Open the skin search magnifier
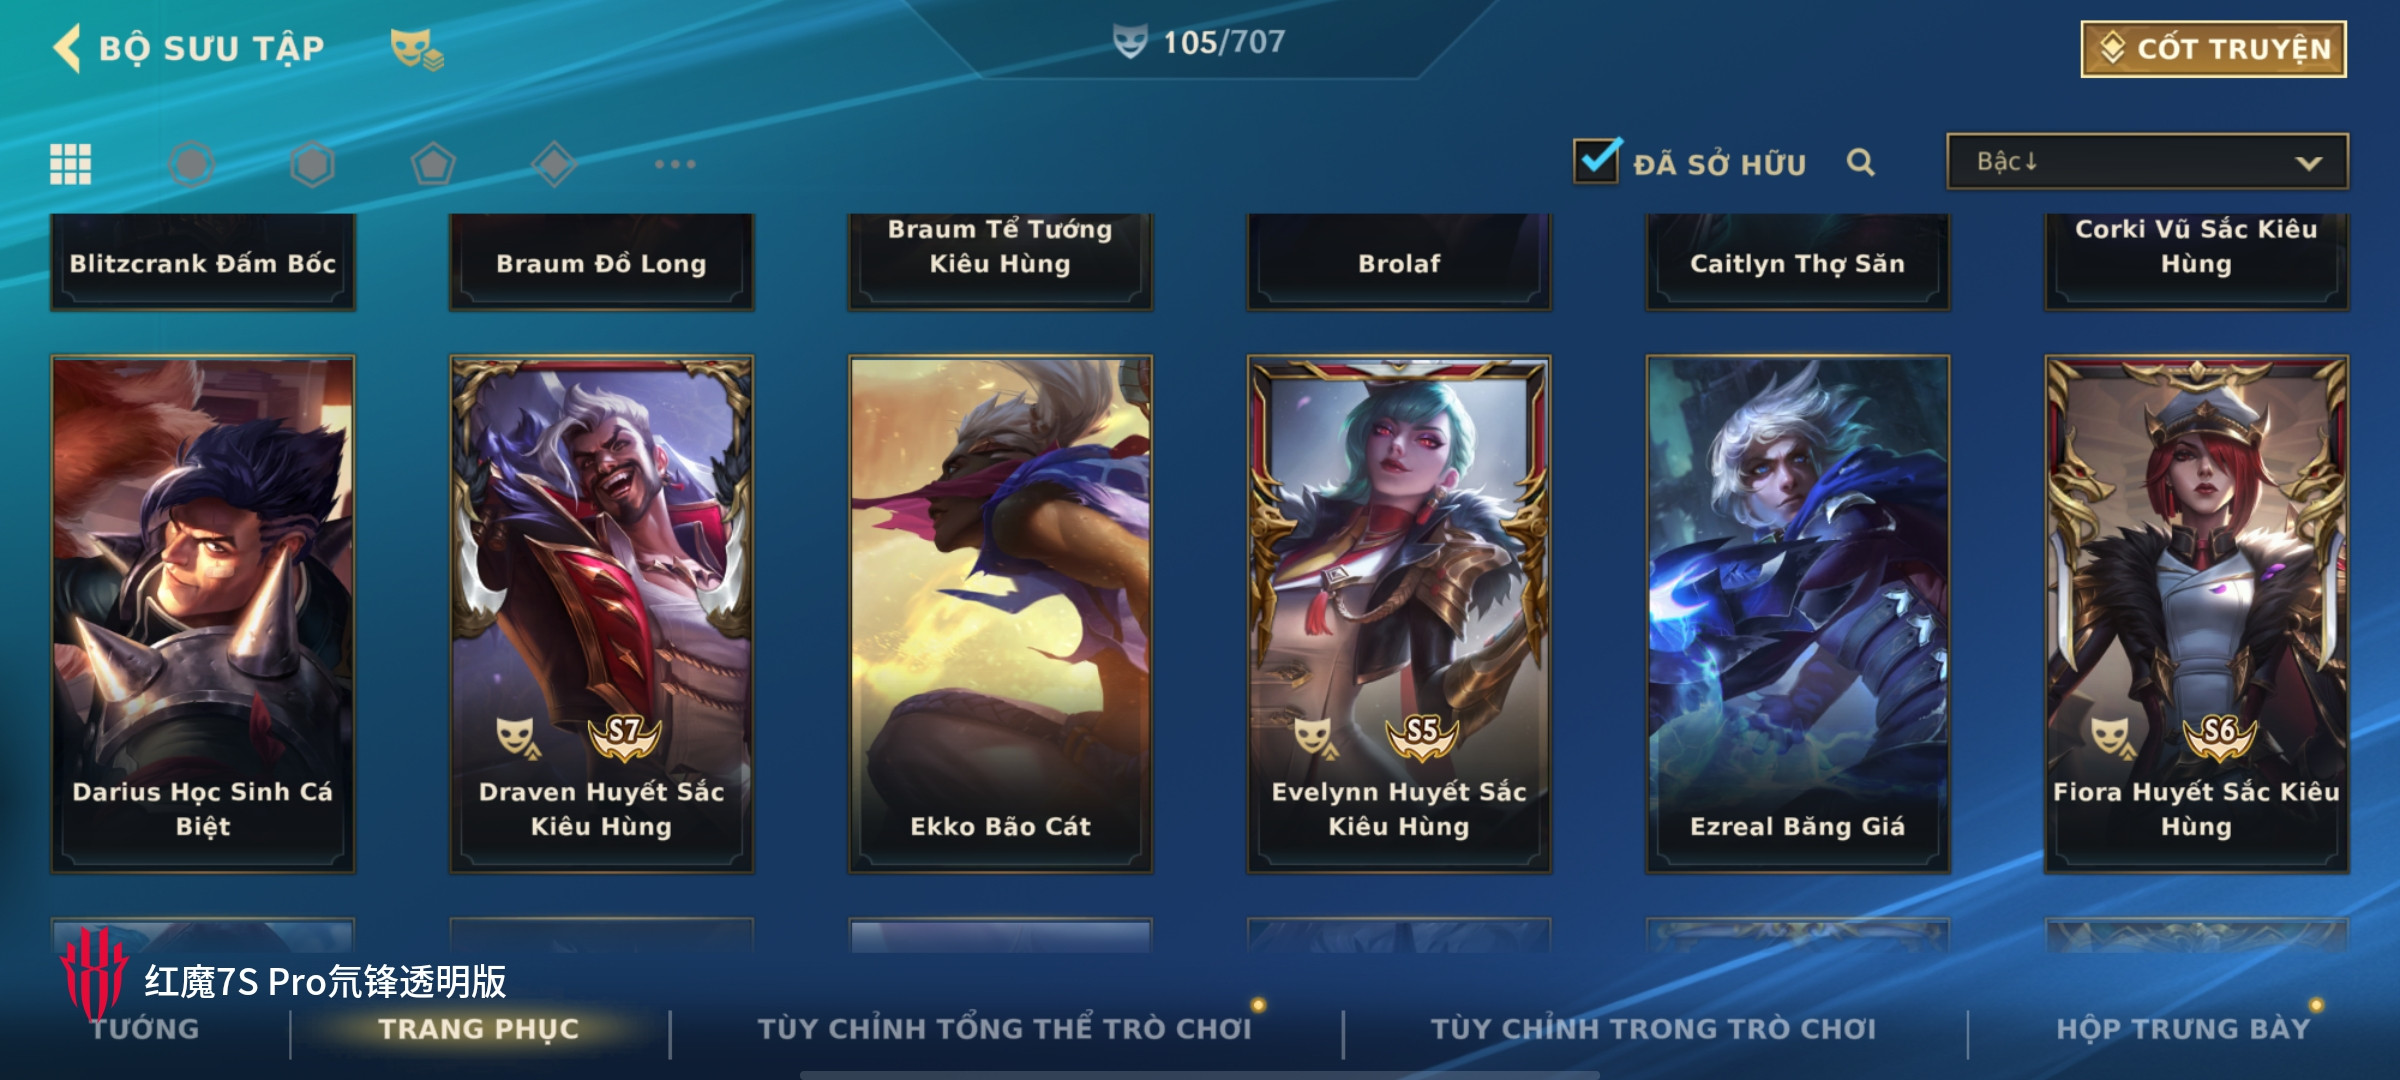 coord(1860,162)
